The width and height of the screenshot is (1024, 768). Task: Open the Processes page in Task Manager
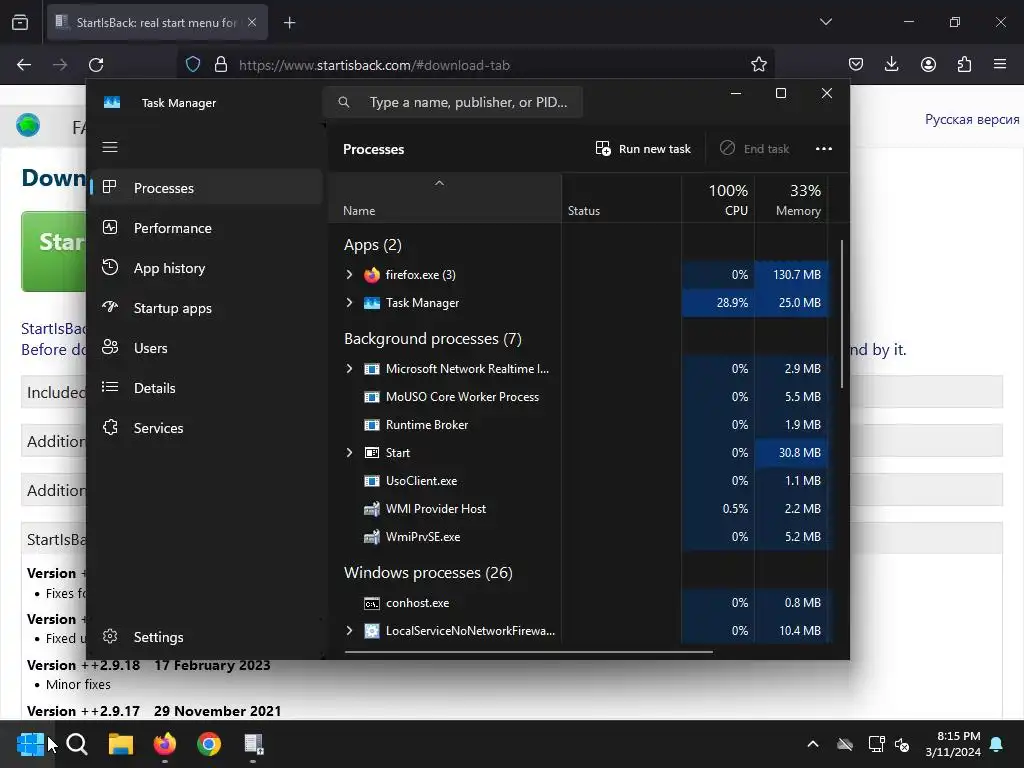pos(206,187)
